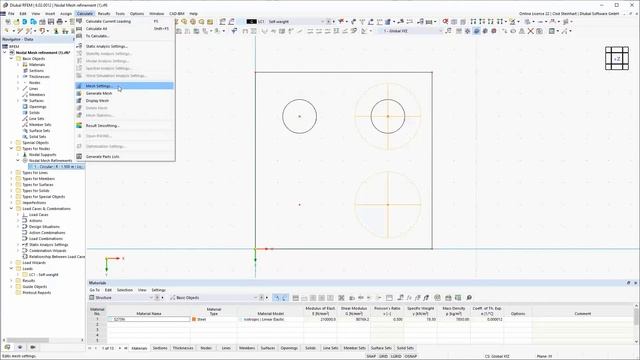Expand the Results folder in navigator

11,280
